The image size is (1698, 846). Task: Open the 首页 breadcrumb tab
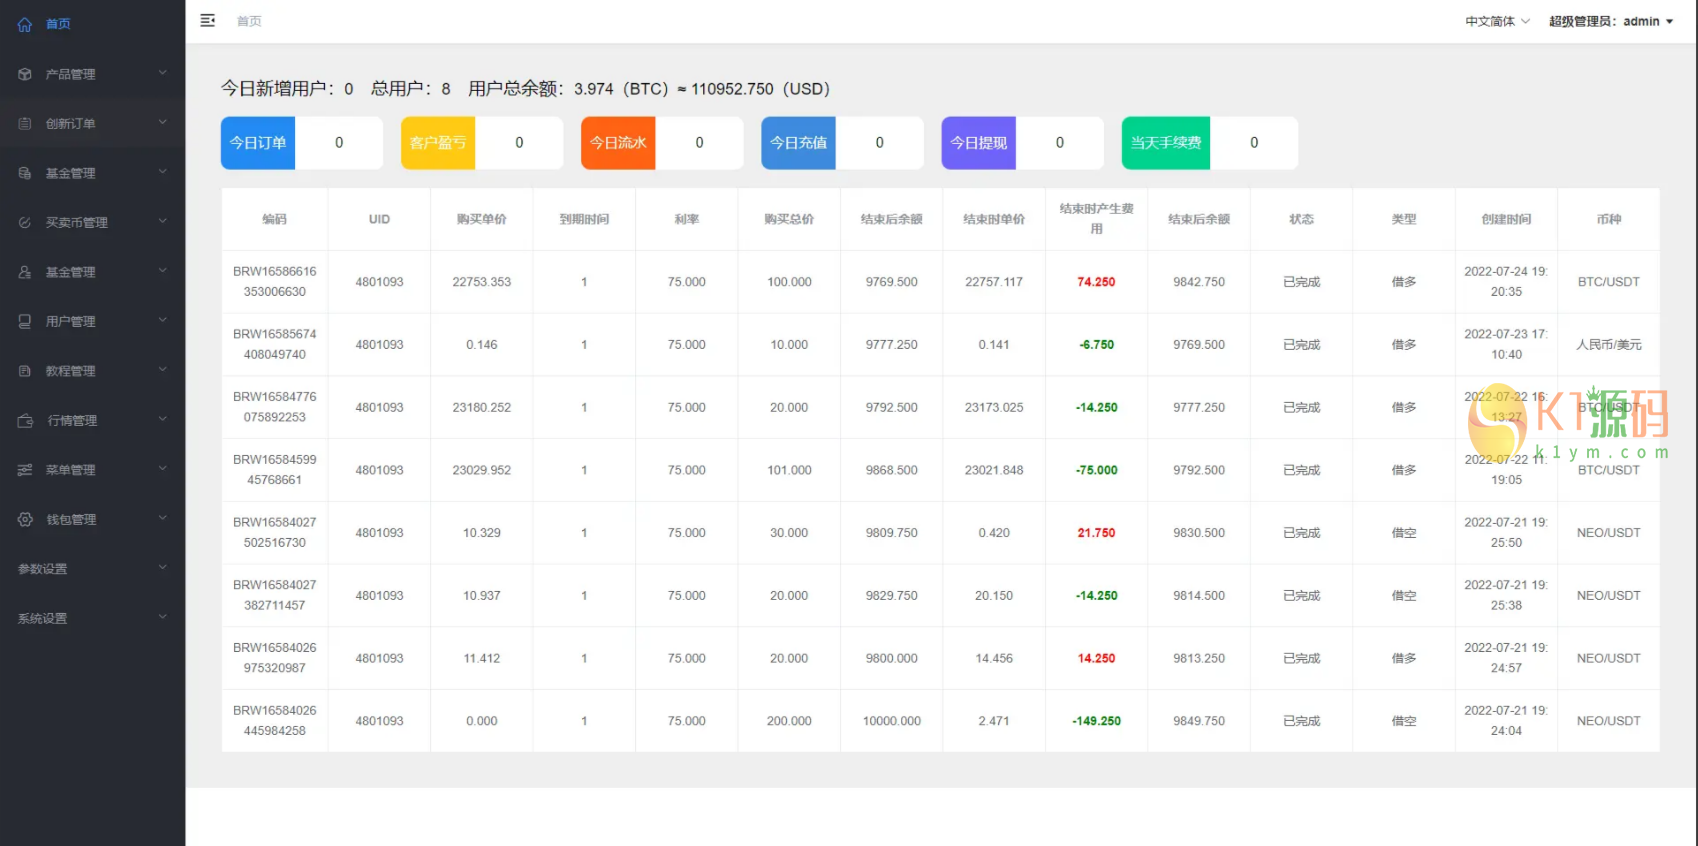[x=249, y=21]
